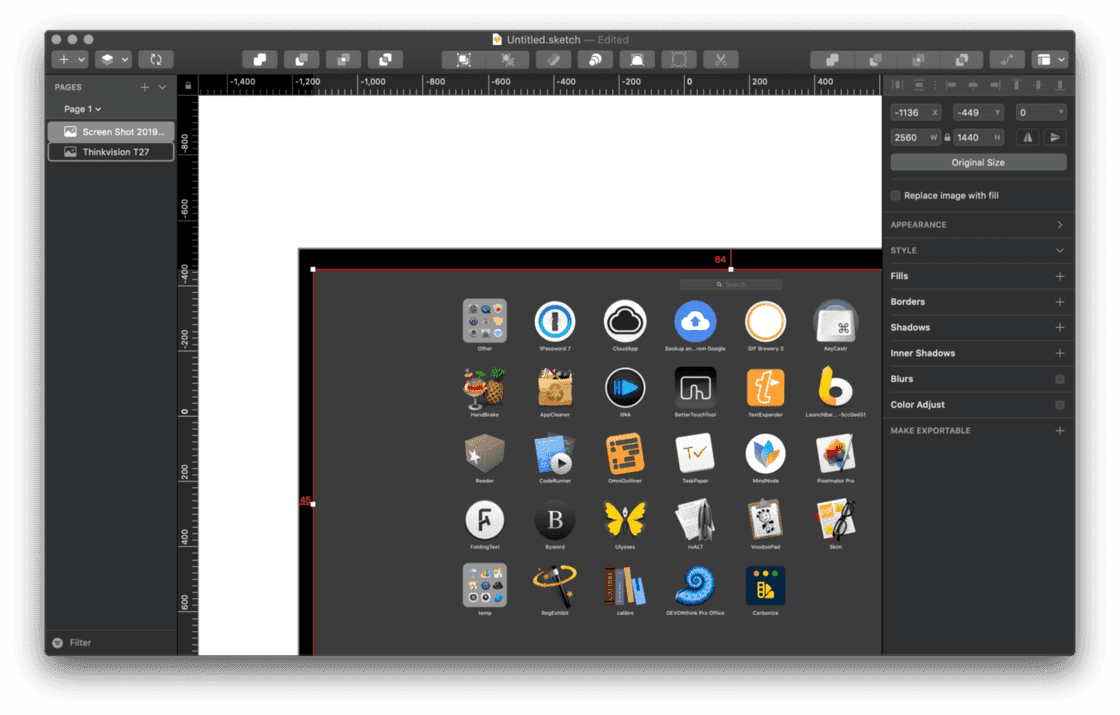Open the Insert plus menu in toolbar
The height and width of the screenshot is (715, 1120).
[x=64, y=59]
